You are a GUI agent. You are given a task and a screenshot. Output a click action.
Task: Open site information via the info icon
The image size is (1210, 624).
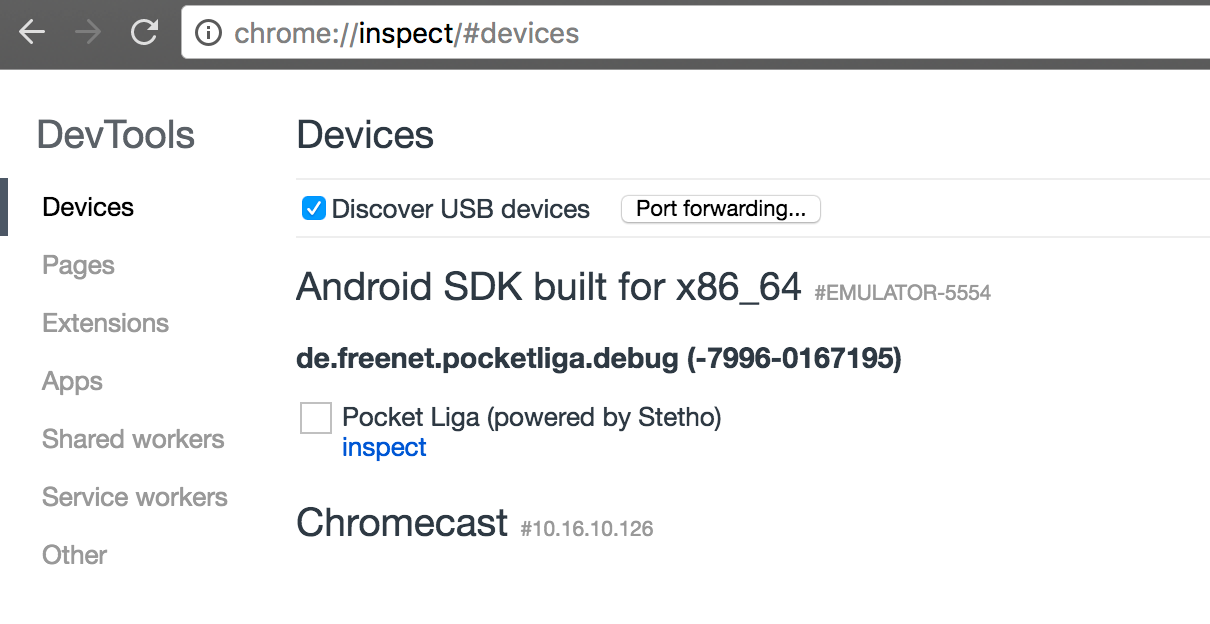pos(207,33)
